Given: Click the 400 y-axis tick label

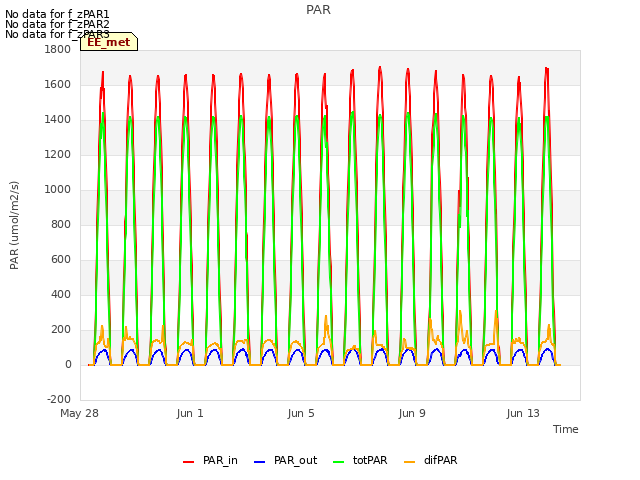Looking at the screenshot, I should [61, 295].
